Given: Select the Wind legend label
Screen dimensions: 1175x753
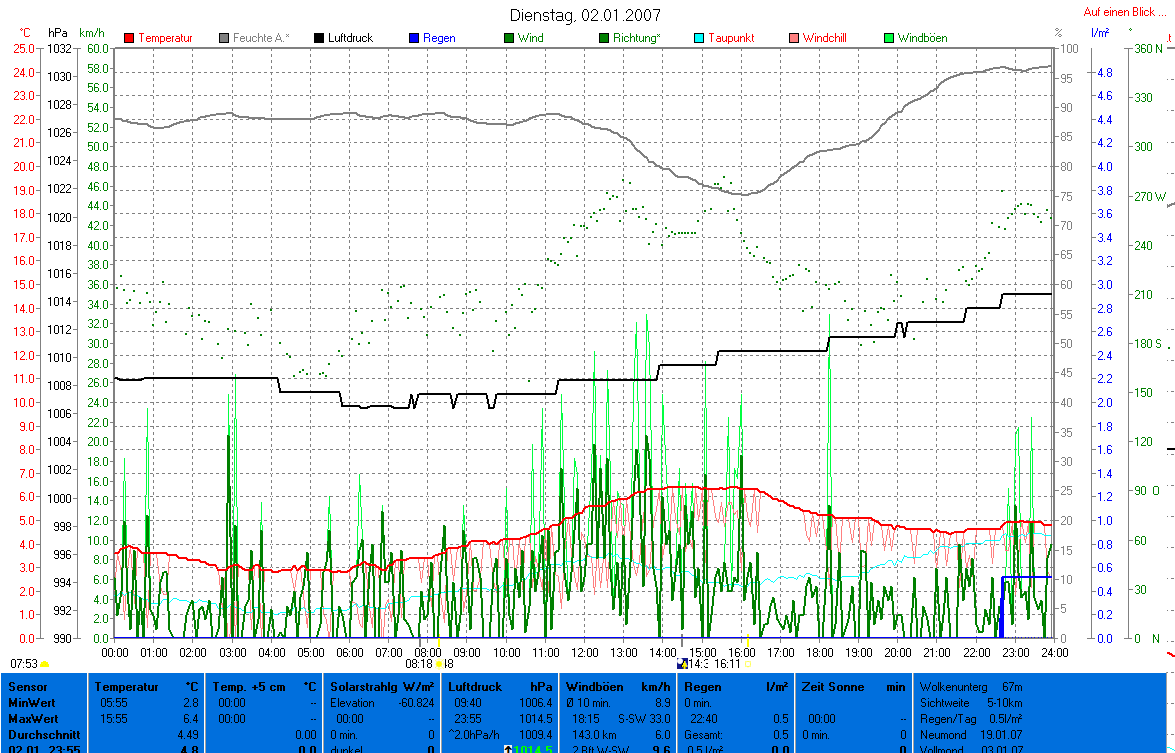Looking at the screenshot, I should (532, 38).
